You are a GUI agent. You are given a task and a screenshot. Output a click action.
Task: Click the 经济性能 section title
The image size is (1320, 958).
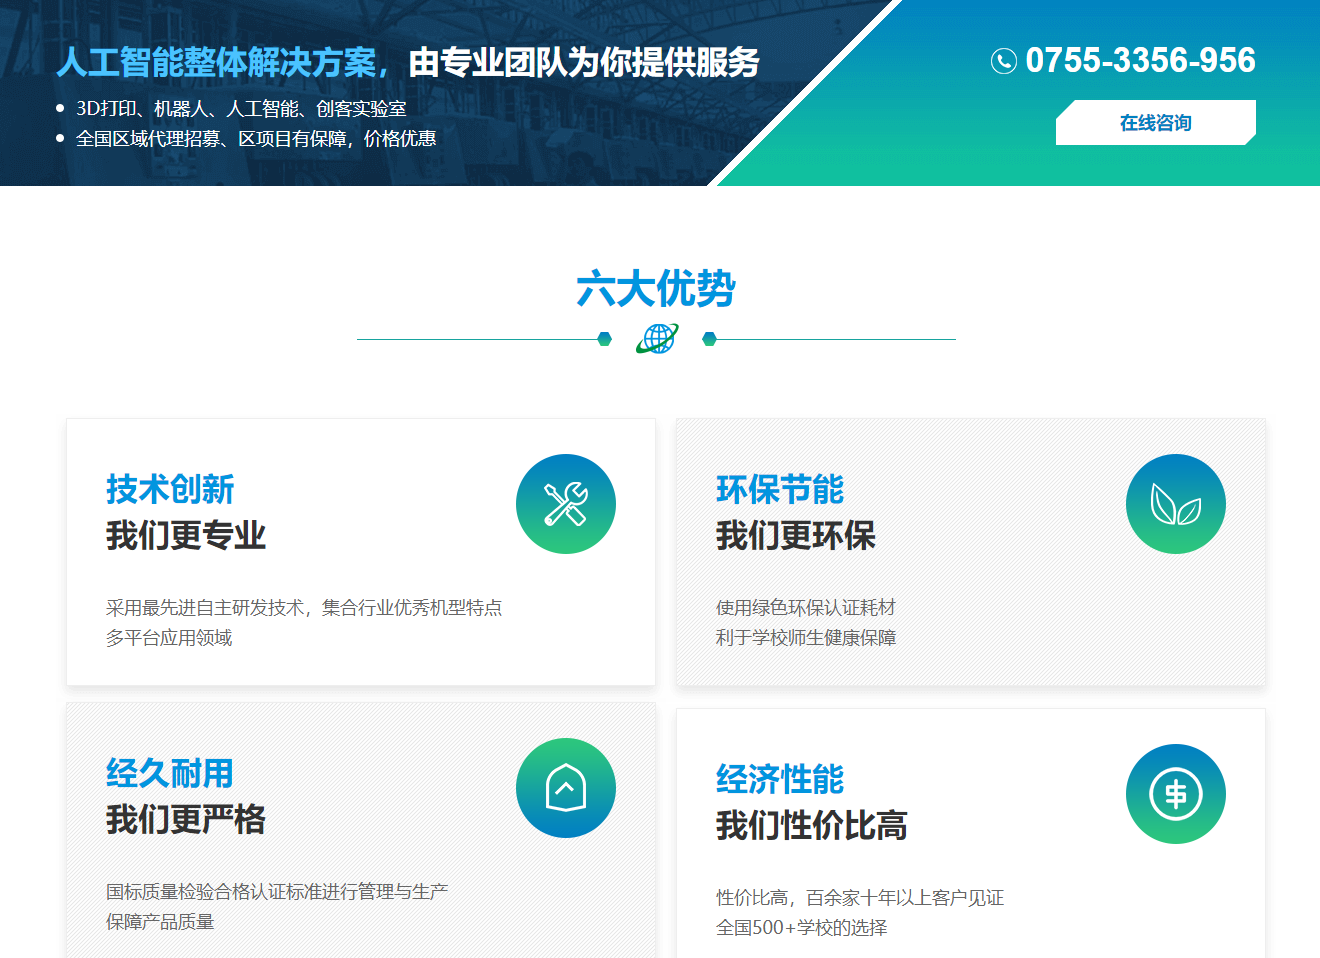pos(780,778)
